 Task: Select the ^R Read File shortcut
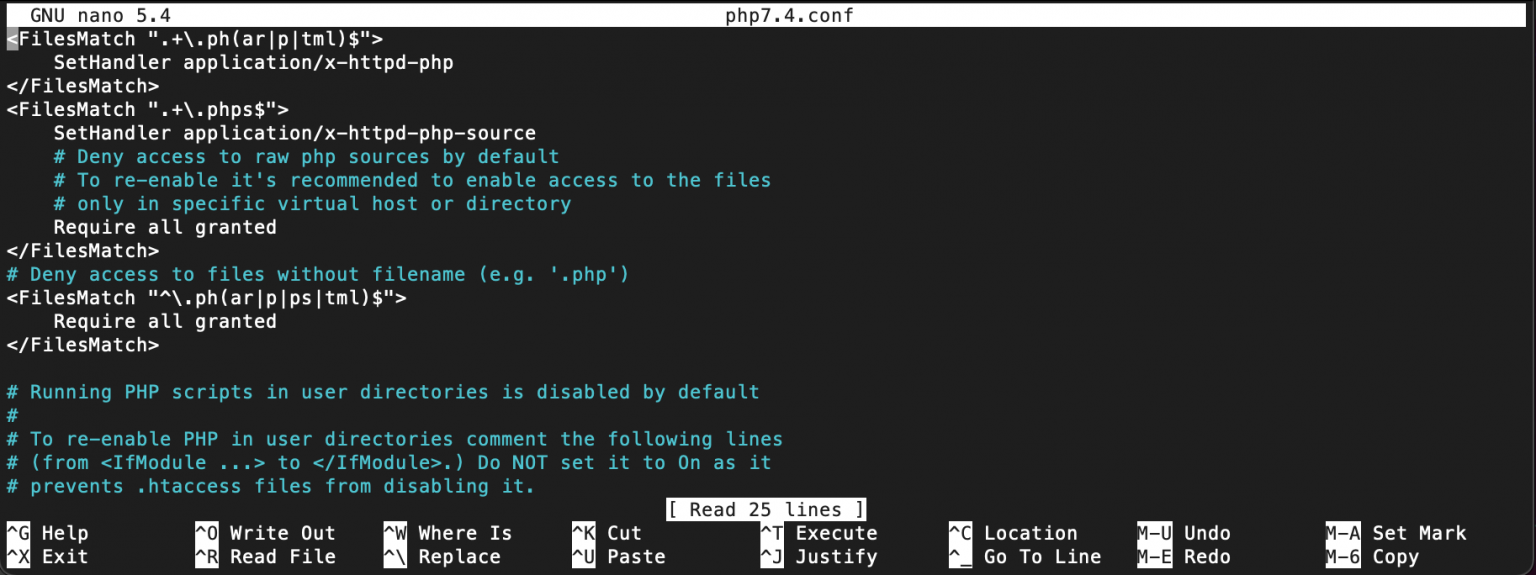pyautogui.click(x=265, y=557)
